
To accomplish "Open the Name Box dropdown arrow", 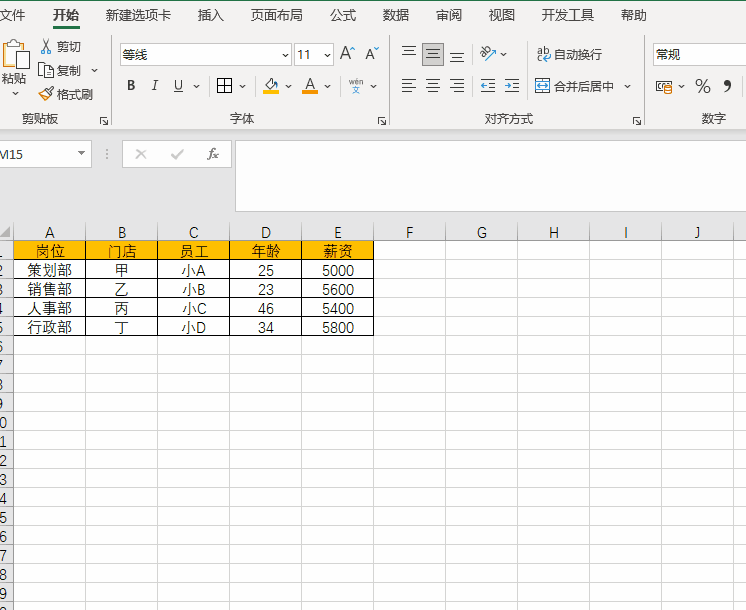I will pyautogui.click(x=81, y=153).
